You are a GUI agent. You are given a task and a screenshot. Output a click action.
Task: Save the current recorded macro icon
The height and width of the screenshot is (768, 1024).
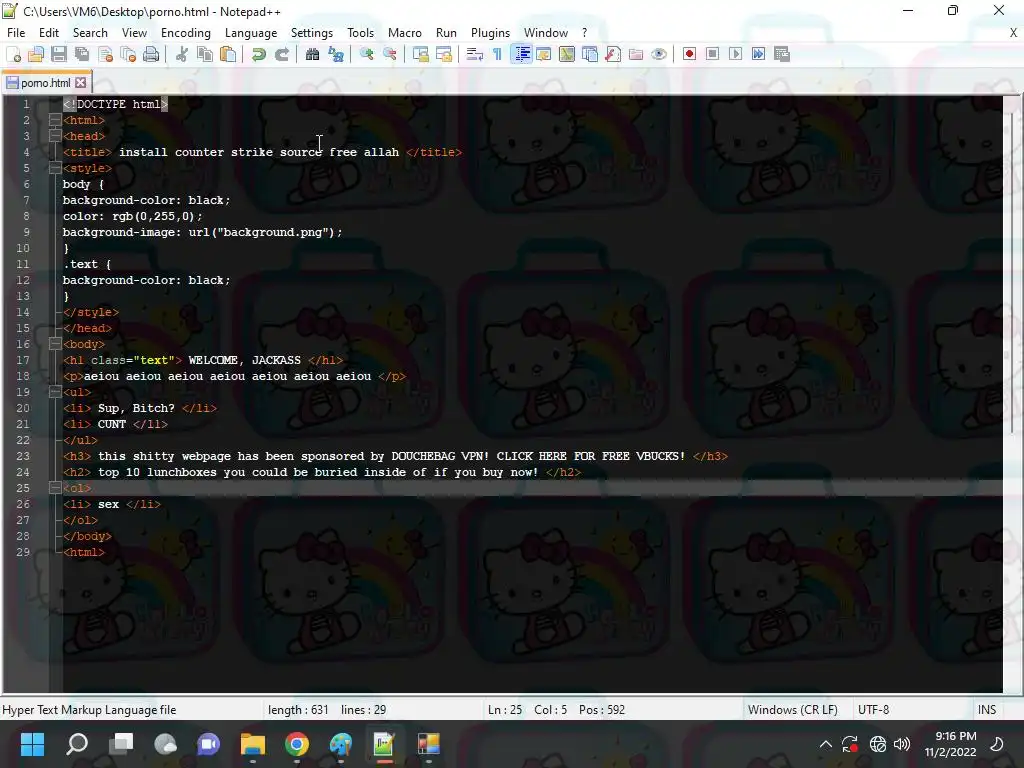pyautogui.click(x=782, y=54)
